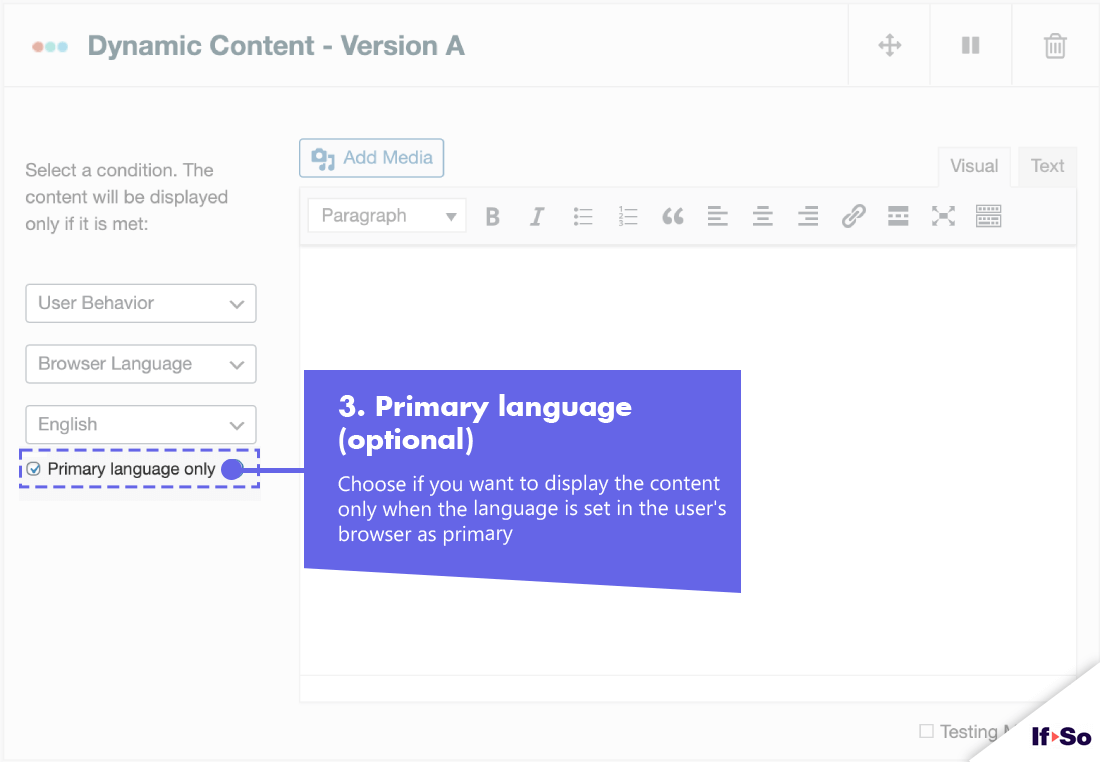Insert a bulleted list
This screenshot has height=762, width=1100.
(583, 216)
